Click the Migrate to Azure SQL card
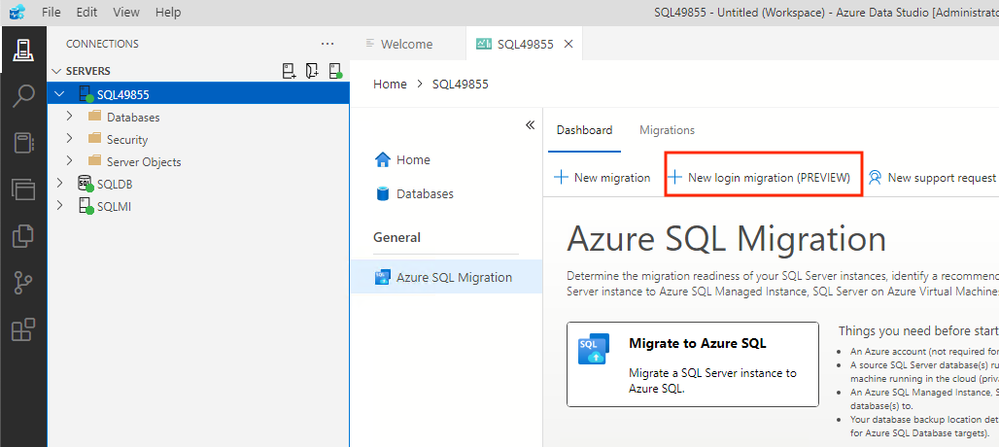The image size is (999, 447). coord(693,364)
